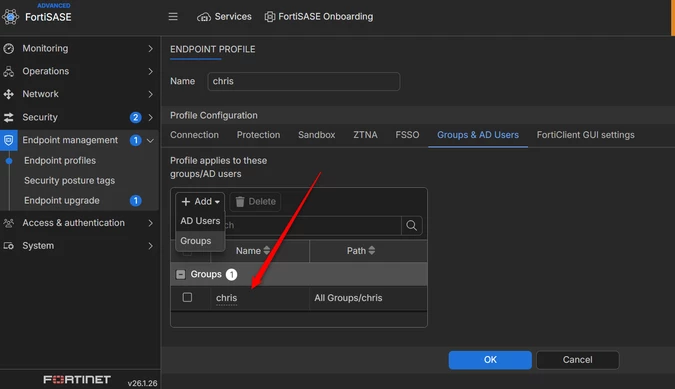Expand the Operations menu chevron

click(x=150, y=71)
